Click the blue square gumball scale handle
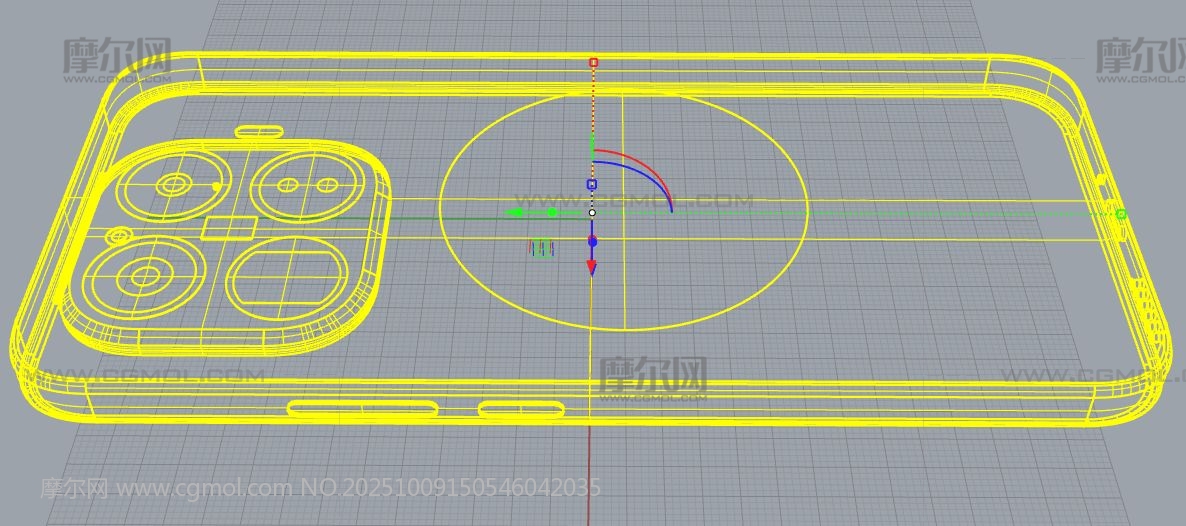 tap(591, 184)
